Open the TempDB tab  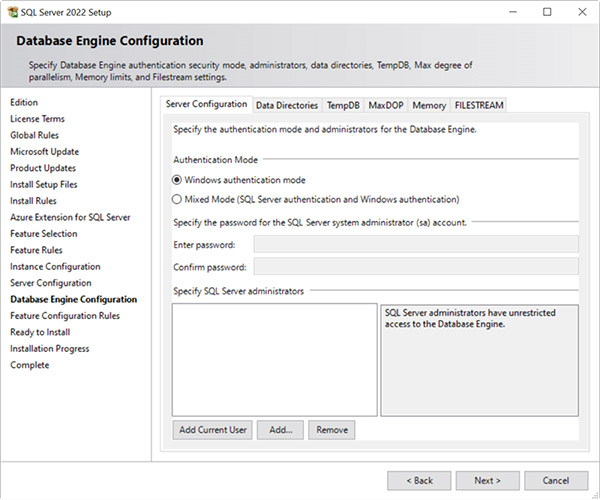(x=343, y=105)
